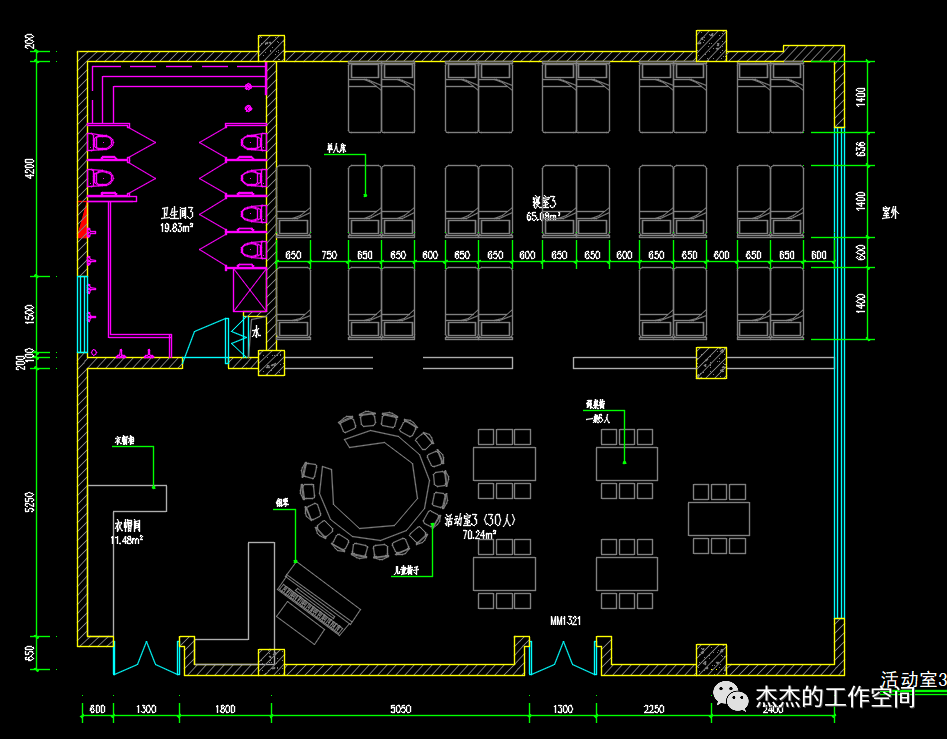The width and height of the screenshot is (947, 739).
Task: Select the 卫生间3 room label
Action: [178, 214]
